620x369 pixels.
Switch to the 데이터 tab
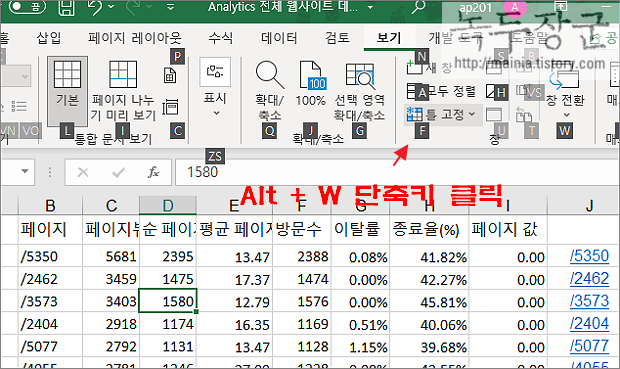click(279, 38)
